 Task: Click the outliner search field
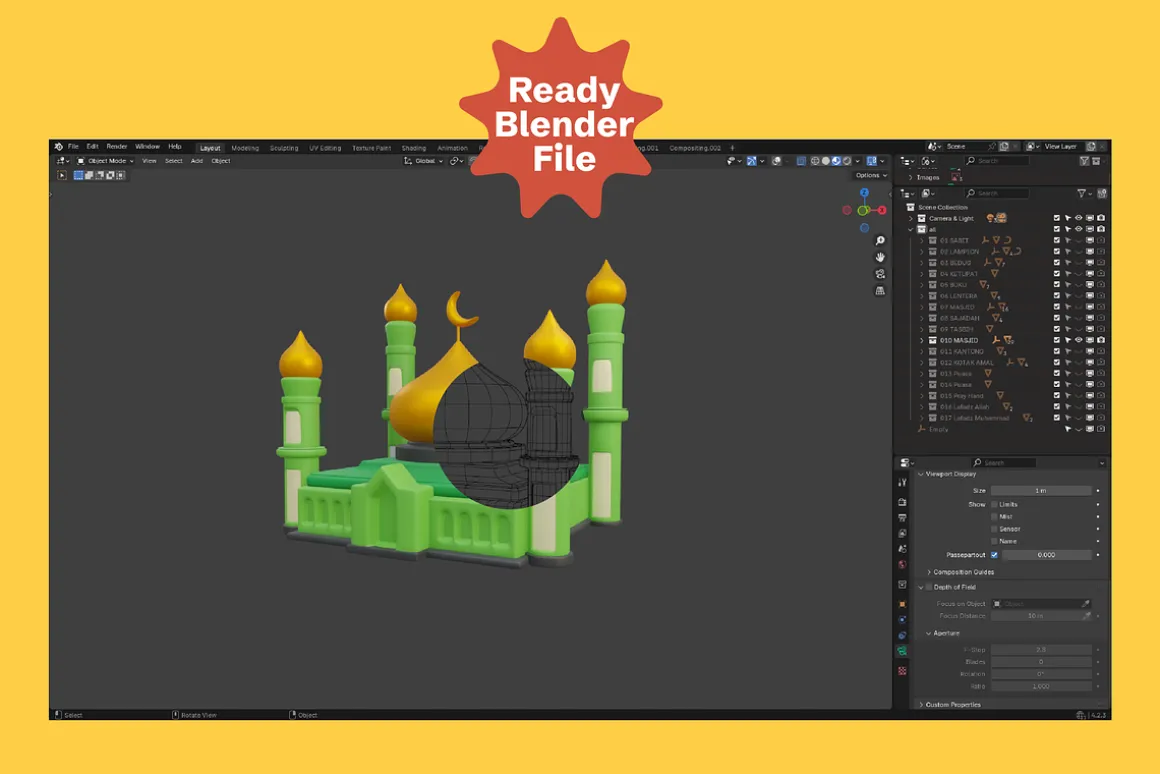click(997, 193)
